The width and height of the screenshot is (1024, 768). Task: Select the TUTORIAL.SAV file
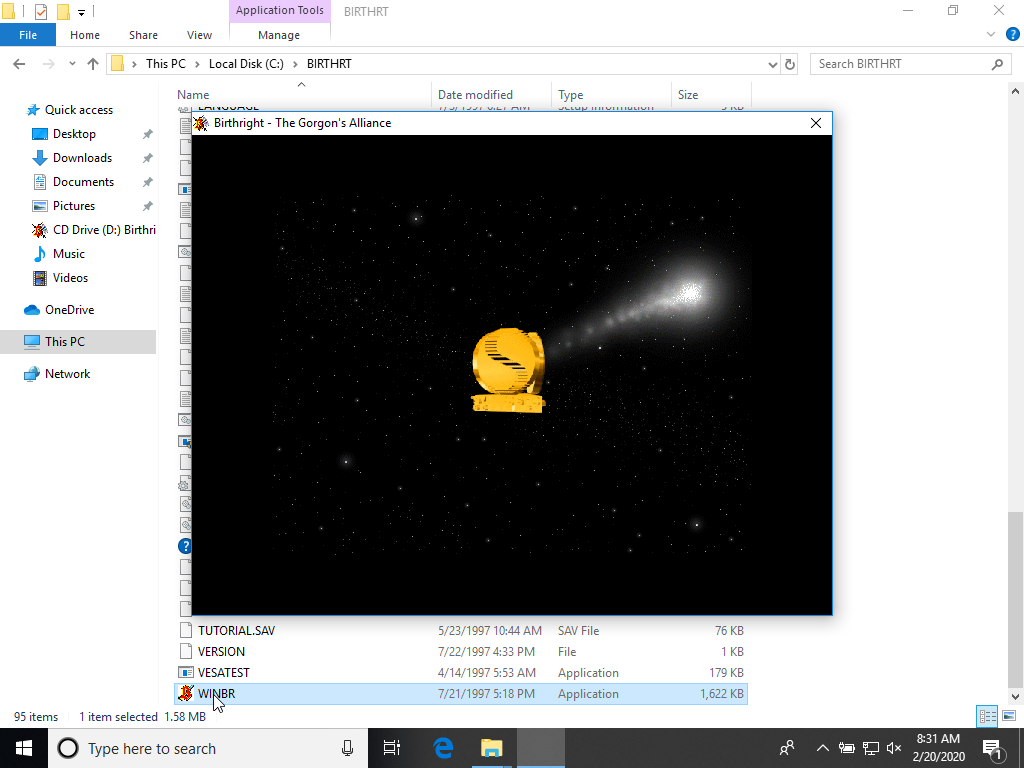tap(461, 631)
